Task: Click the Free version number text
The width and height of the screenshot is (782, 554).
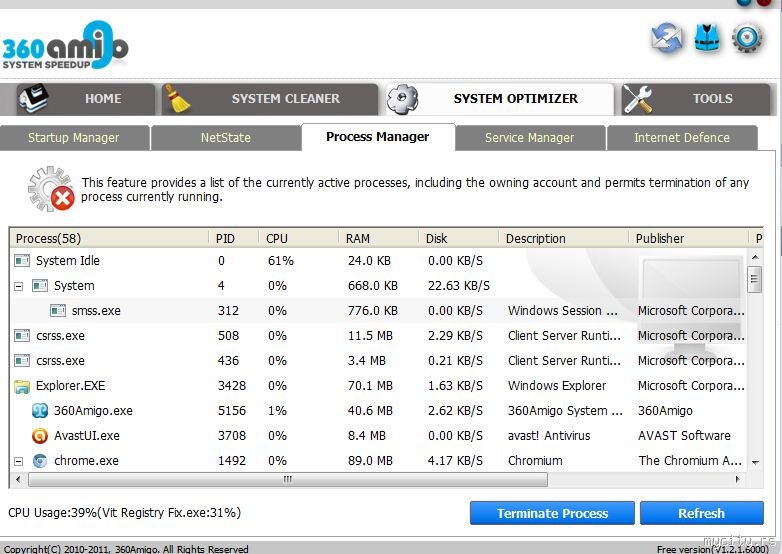Action: click(713, 549)
